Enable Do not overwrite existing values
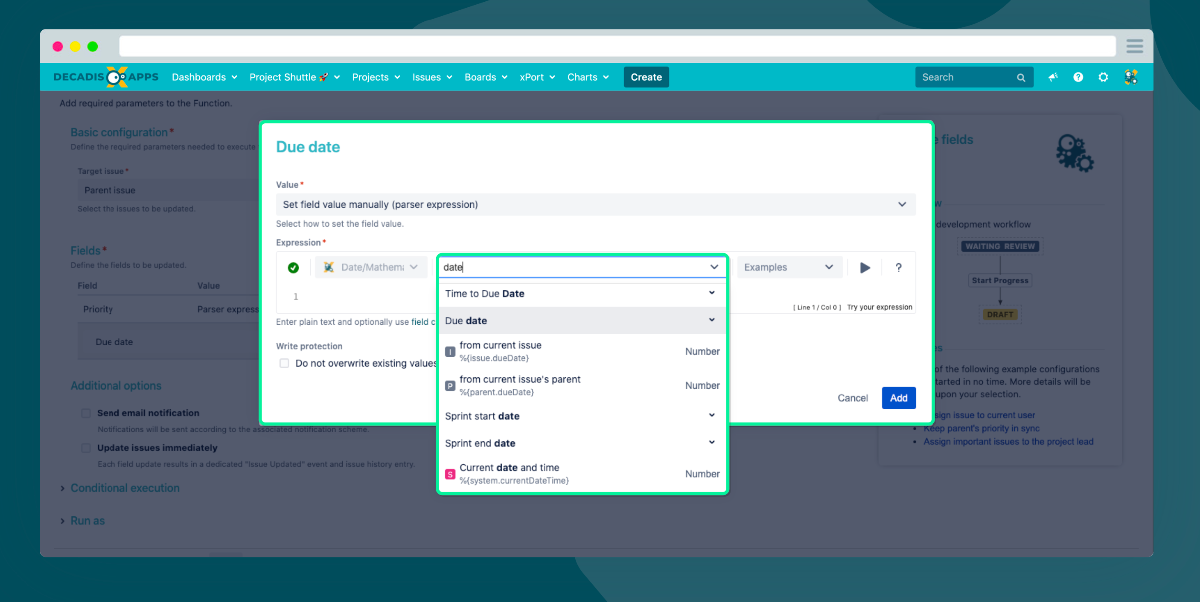 click(x=284, y=364)
